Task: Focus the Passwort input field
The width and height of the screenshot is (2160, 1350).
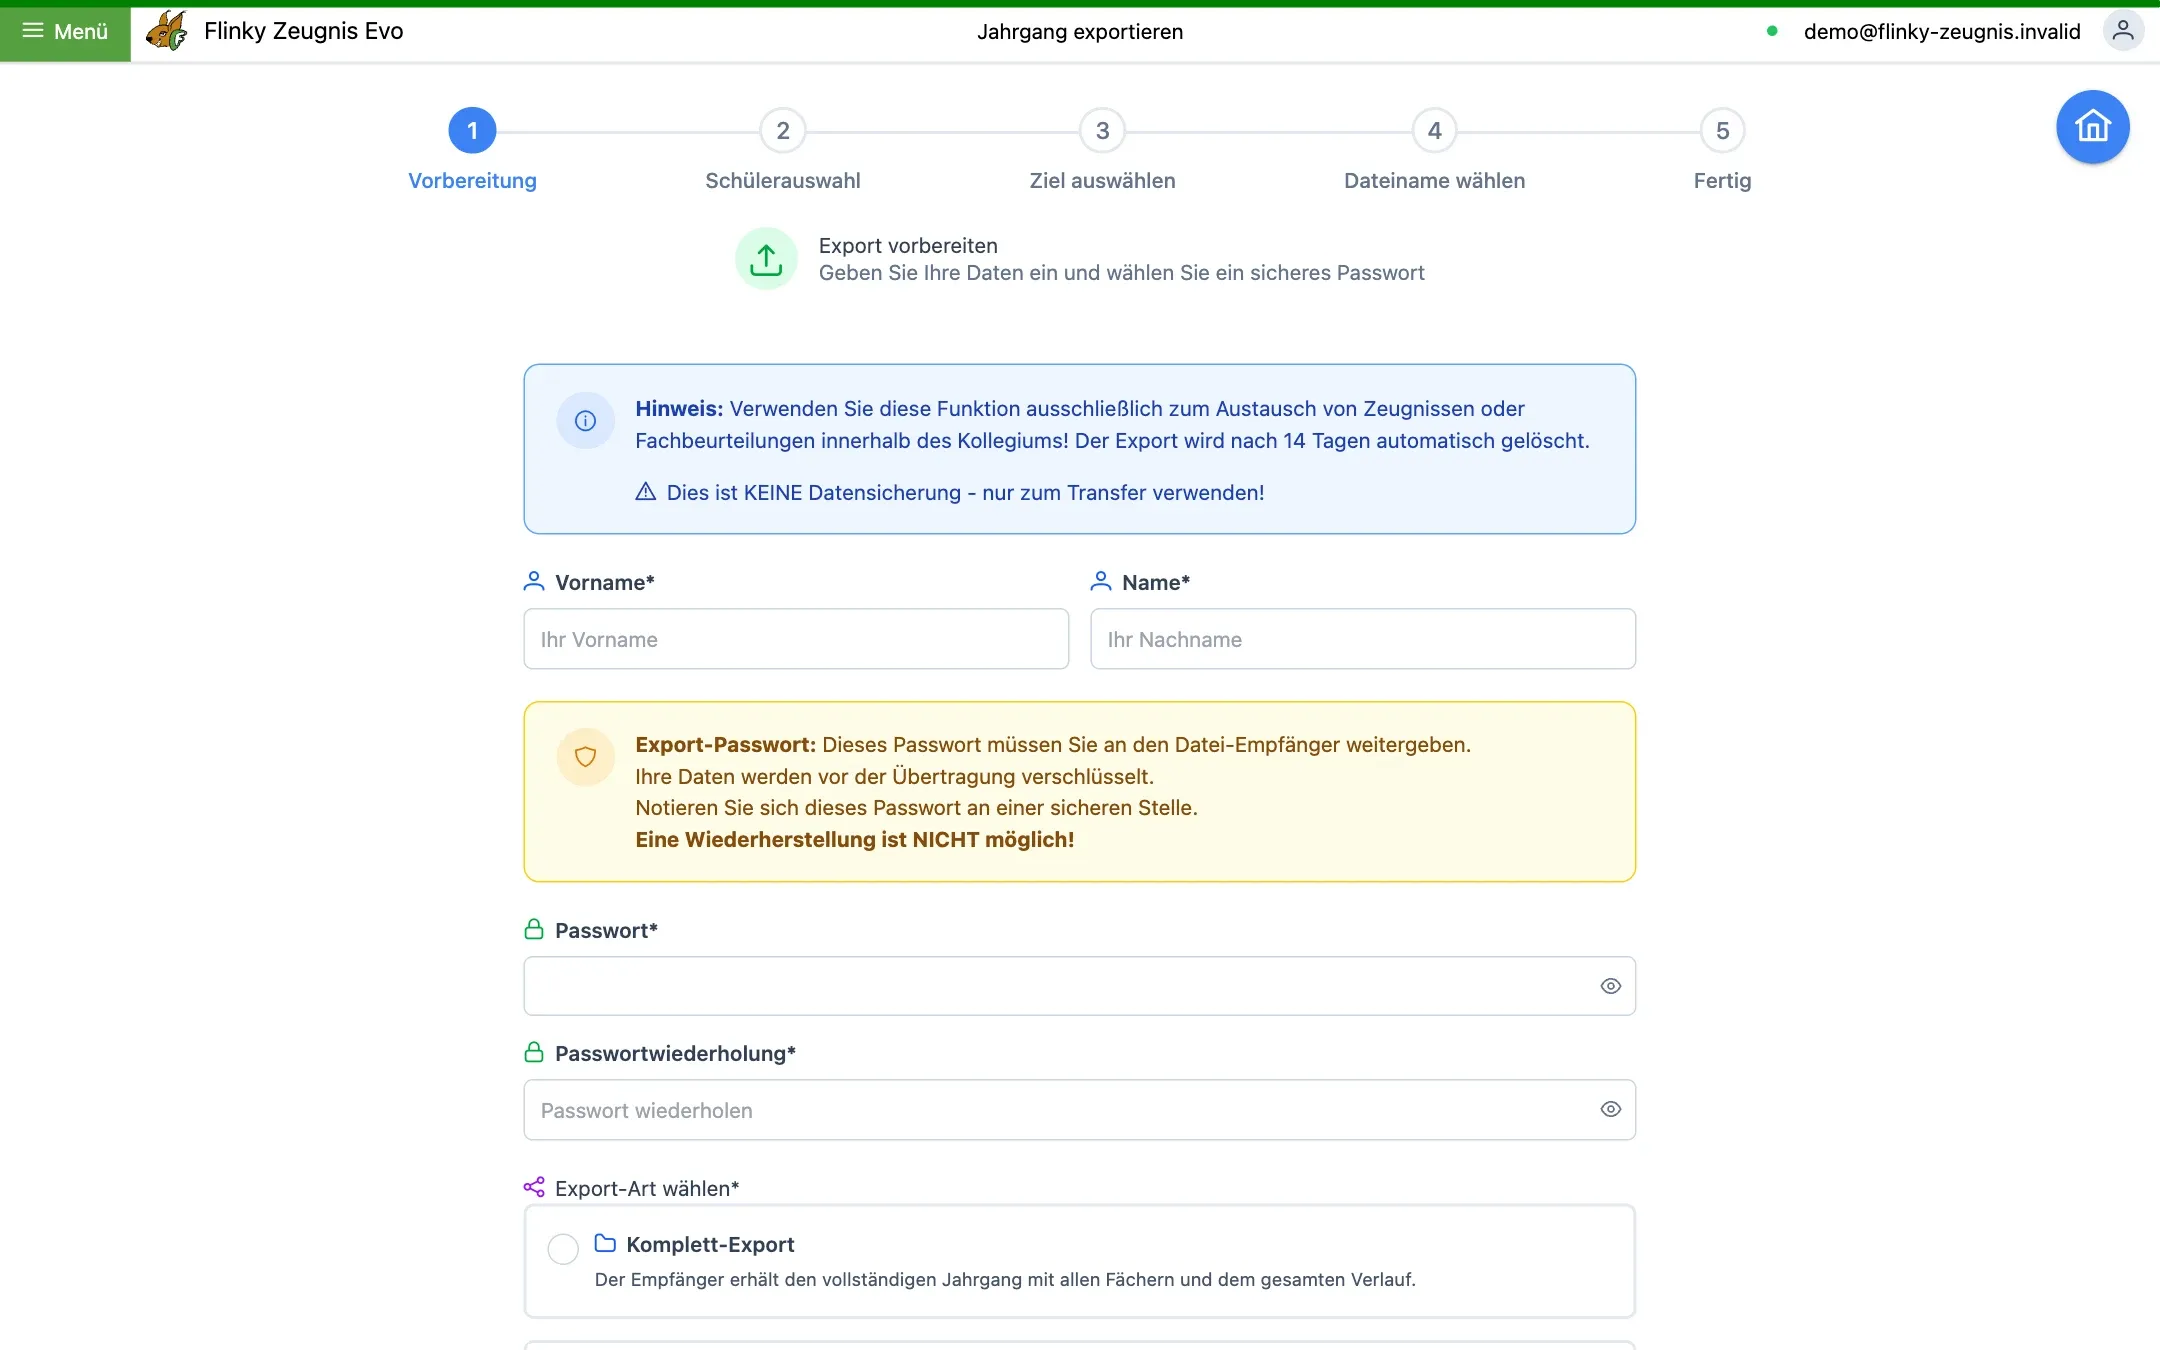Action: point(1080,986)
